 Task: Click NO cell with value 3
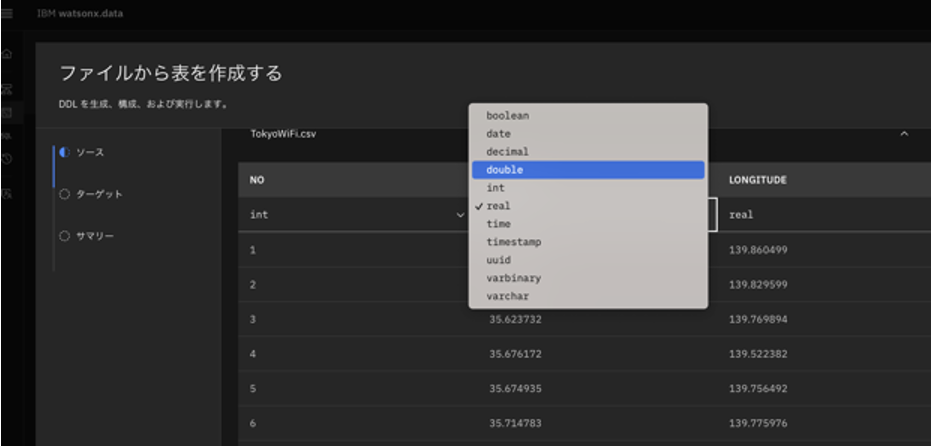click(x=253, y=319)
